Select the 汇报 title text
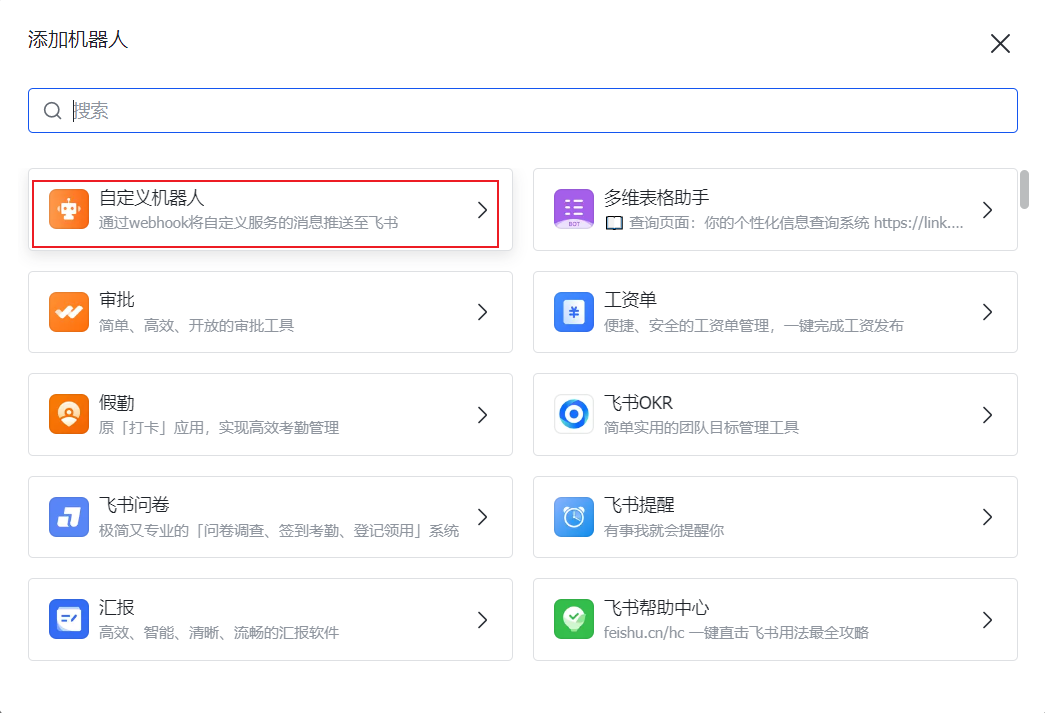Image resolution: width=1045 pixels, height=713 pixels. [117, 608]
